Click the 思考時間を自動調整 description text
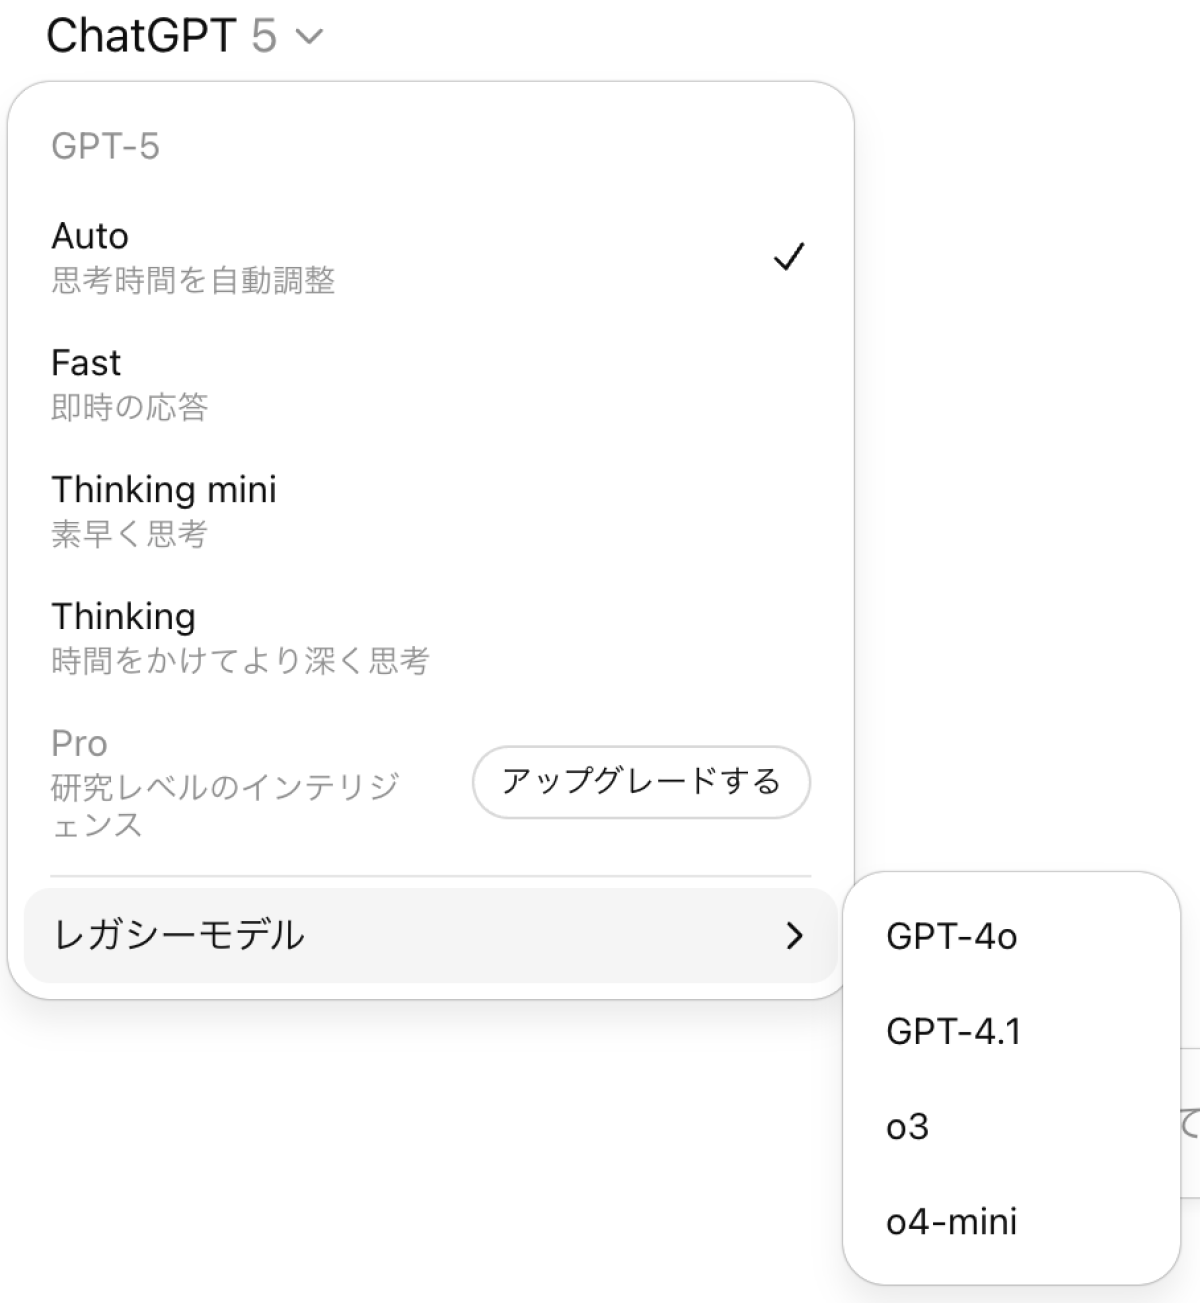This screenshot has width=1200, height=1303. [193, 281]
